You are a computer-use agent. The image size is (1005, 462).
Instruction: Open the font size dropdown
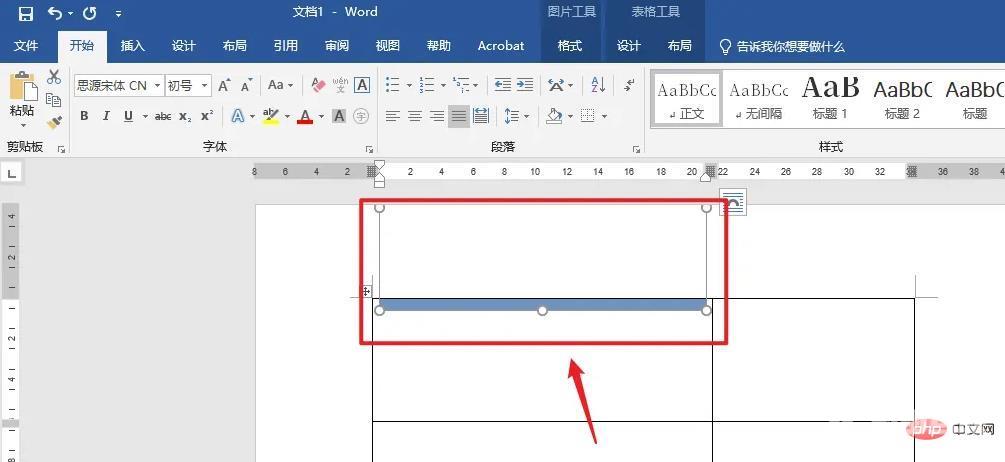204,86
